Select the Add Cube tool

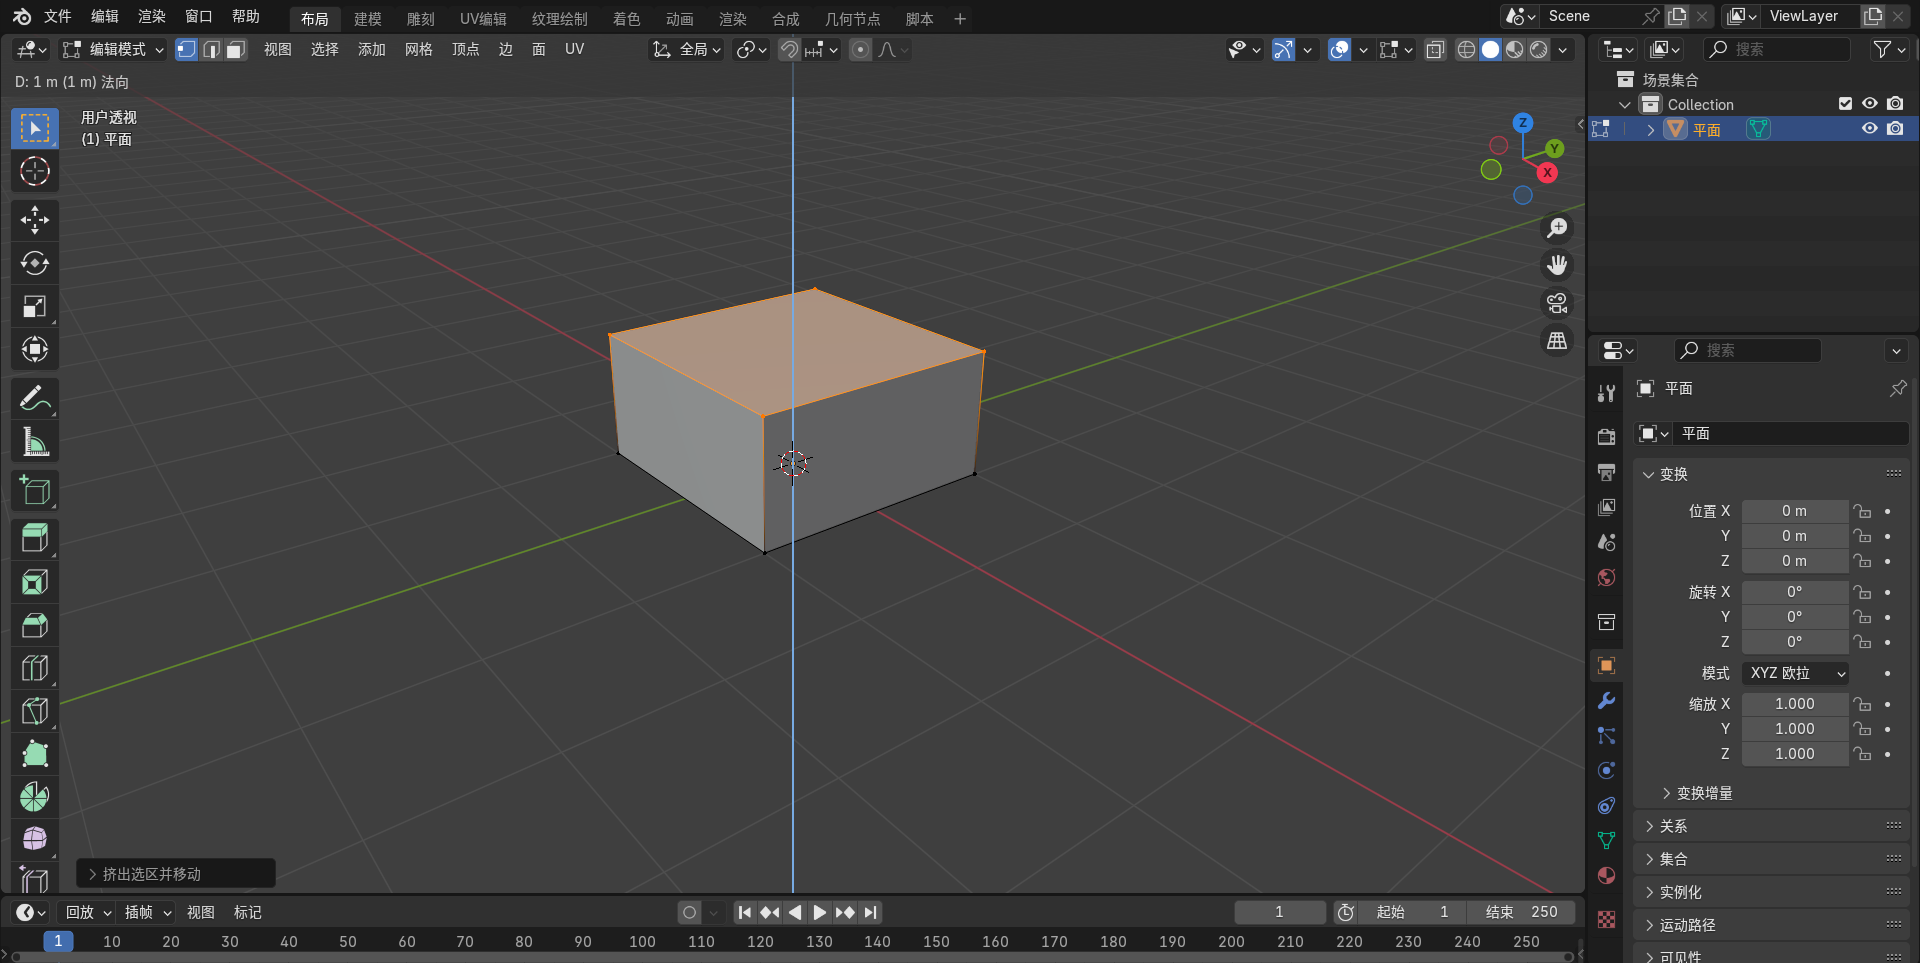[35, 490]
